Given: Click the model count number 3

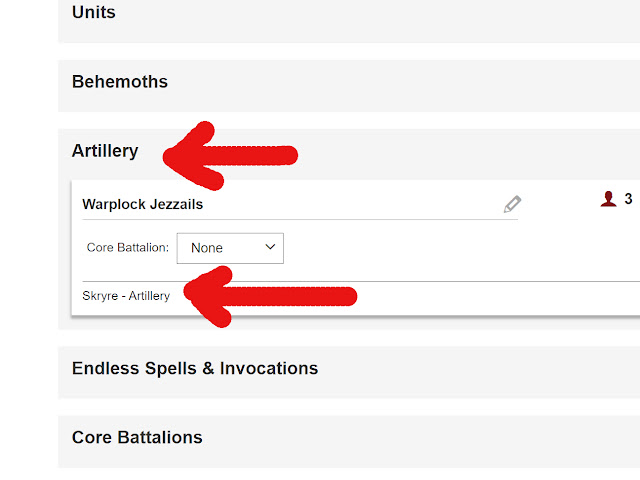Looking at the screenshot, I should 628,199.
